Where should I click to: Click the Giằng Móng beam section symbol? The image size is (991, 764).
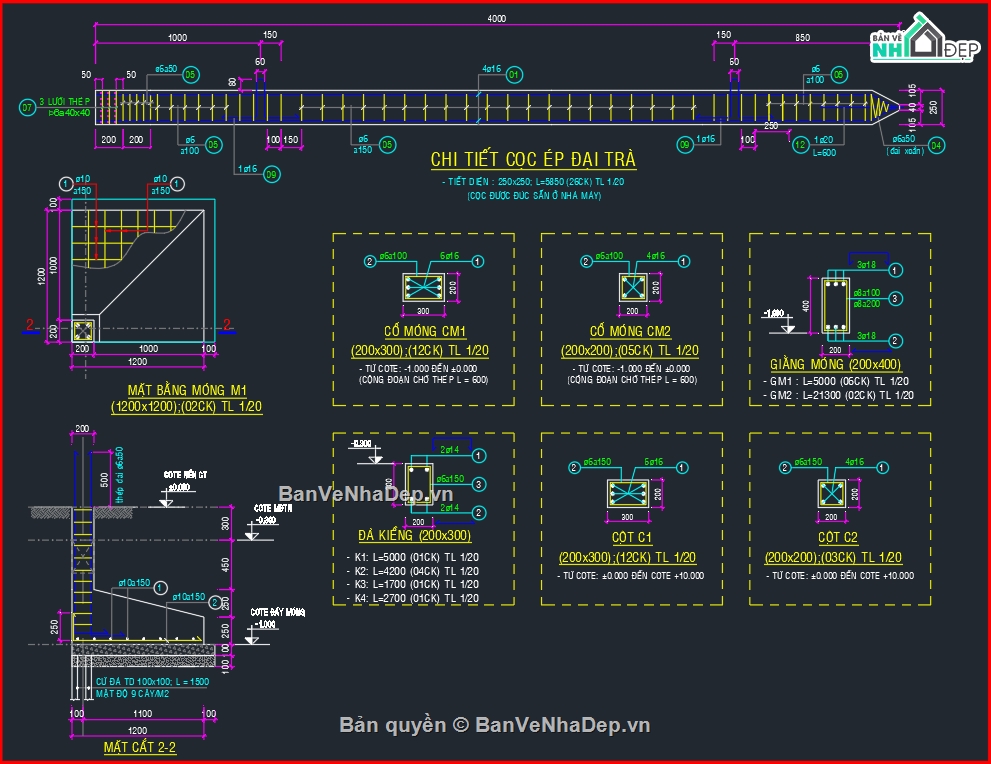tap(834, 304)
